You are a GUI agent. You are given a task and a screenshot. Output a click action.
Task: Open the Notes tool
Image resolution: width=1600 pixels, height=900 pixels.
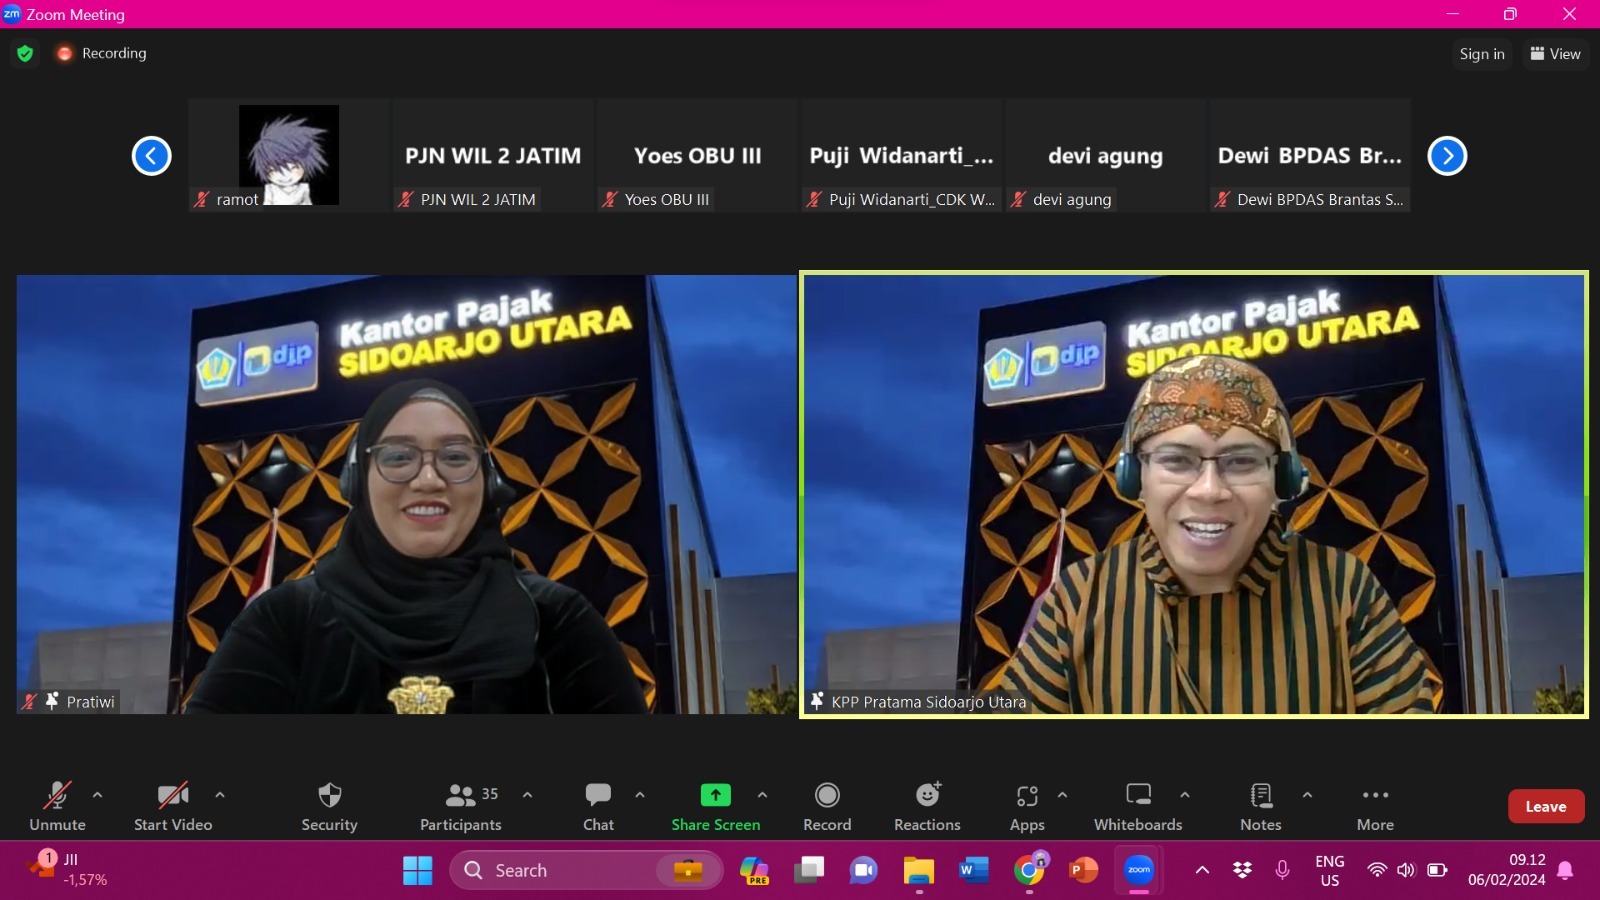1260,796
